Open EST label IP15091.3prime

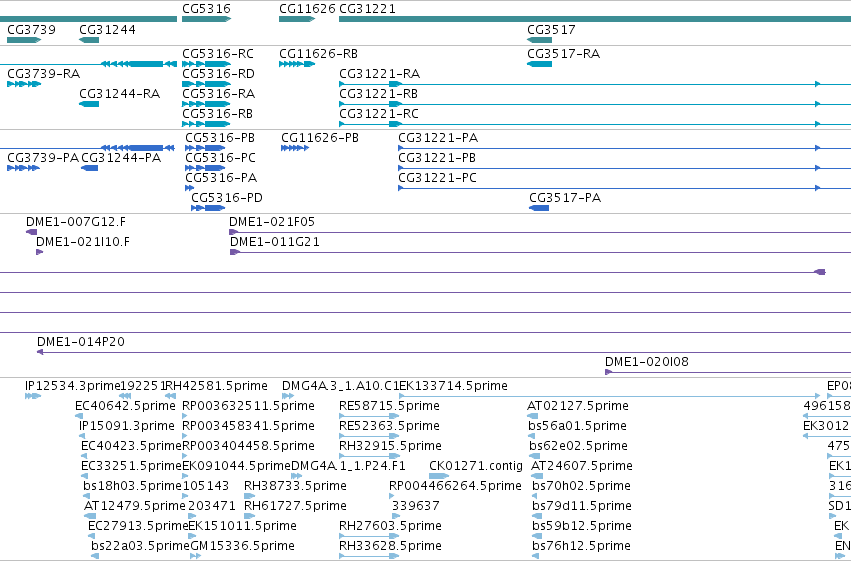126,426
